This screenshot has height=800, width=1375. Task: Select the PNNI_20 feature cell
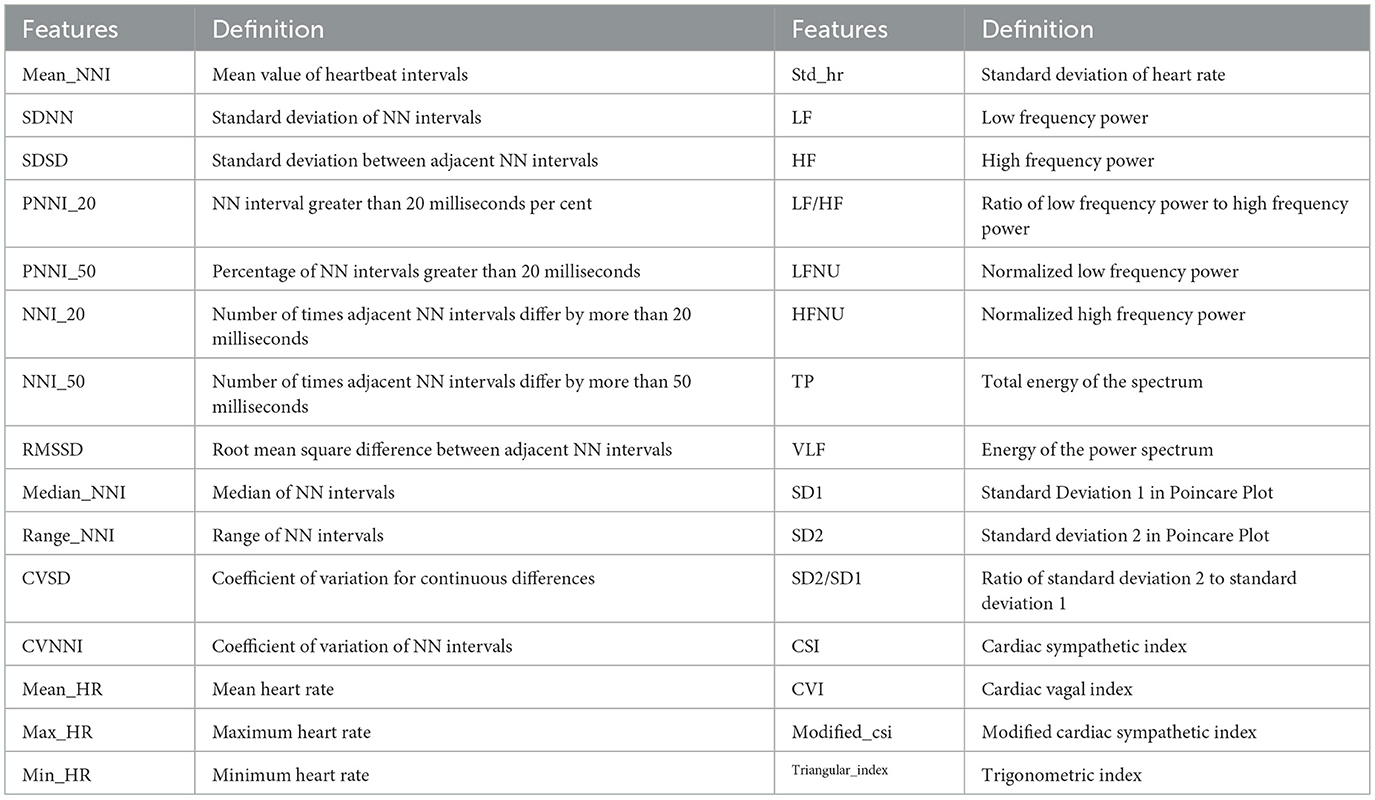(61, 204)
